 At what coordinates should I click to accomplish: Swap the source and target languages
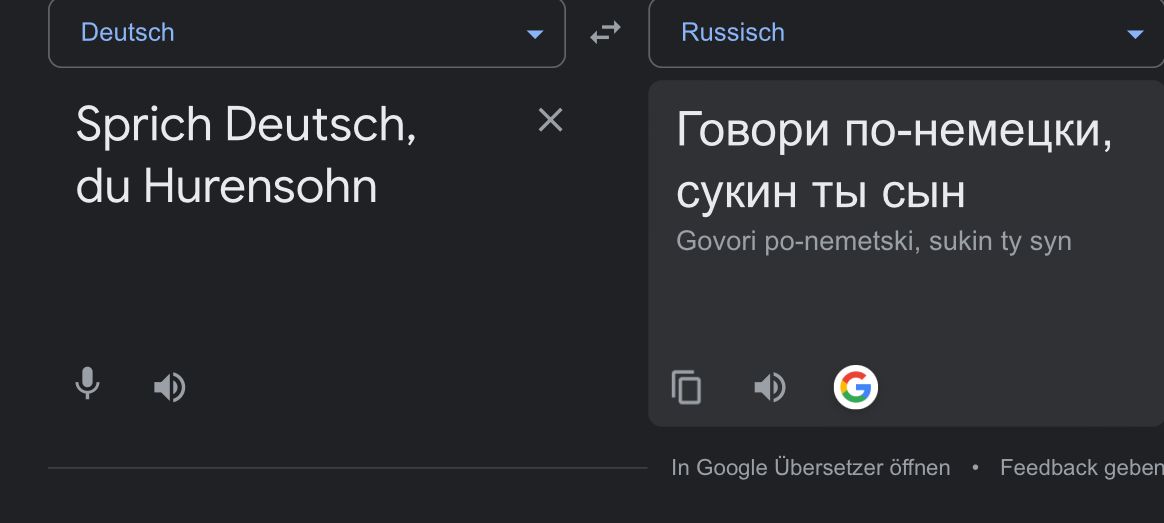(605, 33)
